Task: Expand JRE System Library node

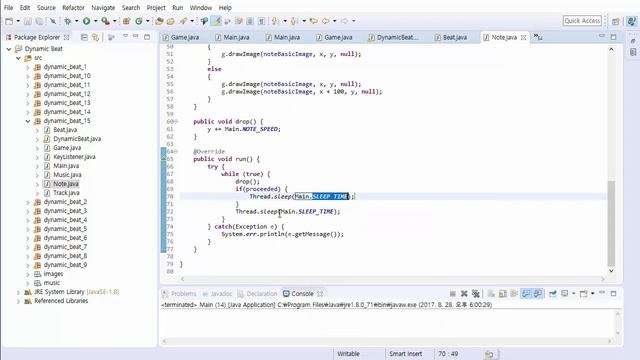Action: pos(18,292)
